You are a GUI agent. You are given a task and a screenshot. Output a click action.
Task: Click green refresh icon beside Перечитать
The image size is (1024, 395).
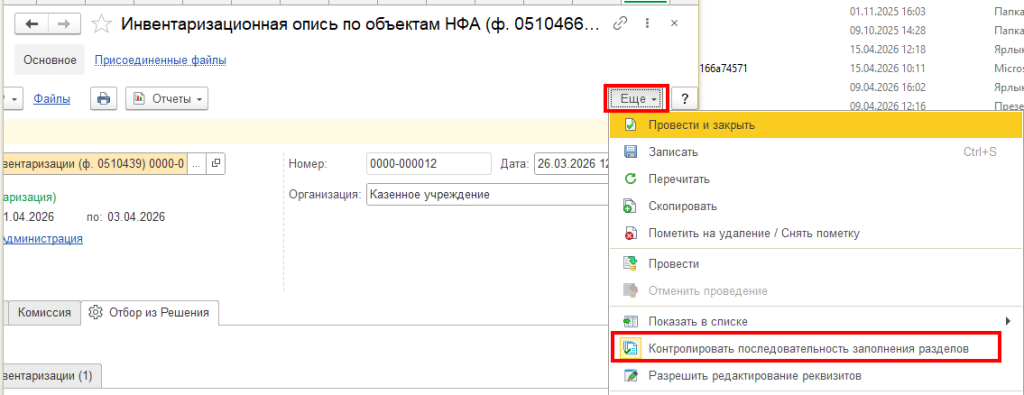coord(630,179)
